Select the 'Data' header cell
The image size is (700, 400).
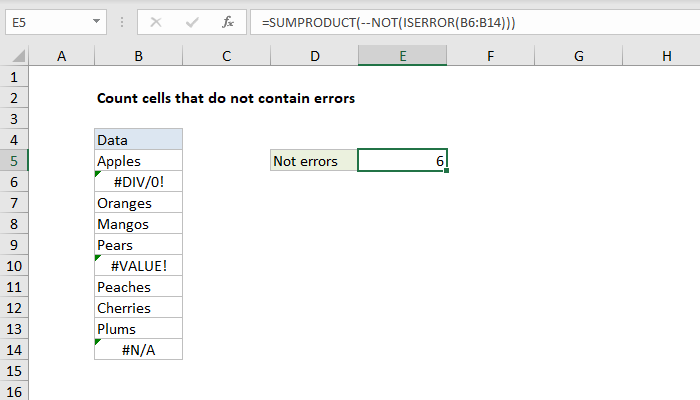[138, 140]
